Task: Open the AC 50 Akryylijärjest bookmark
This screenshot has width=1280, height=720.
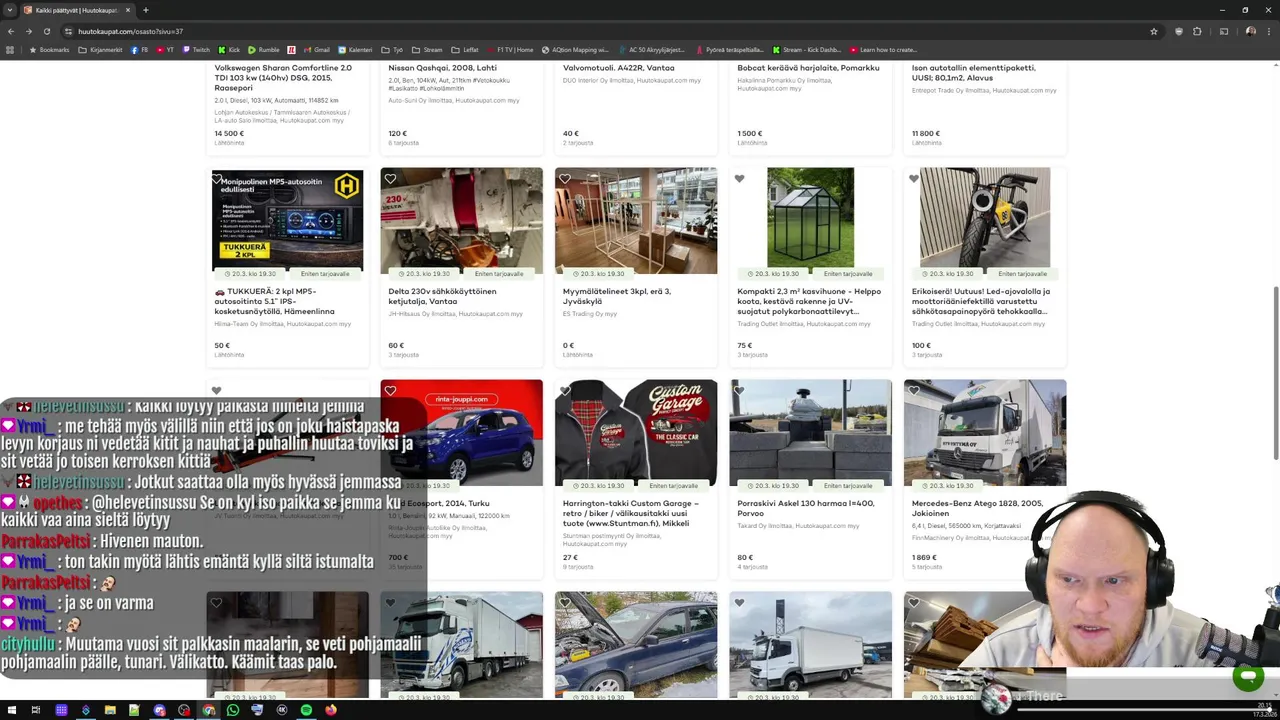Action: tap(651, 49)
